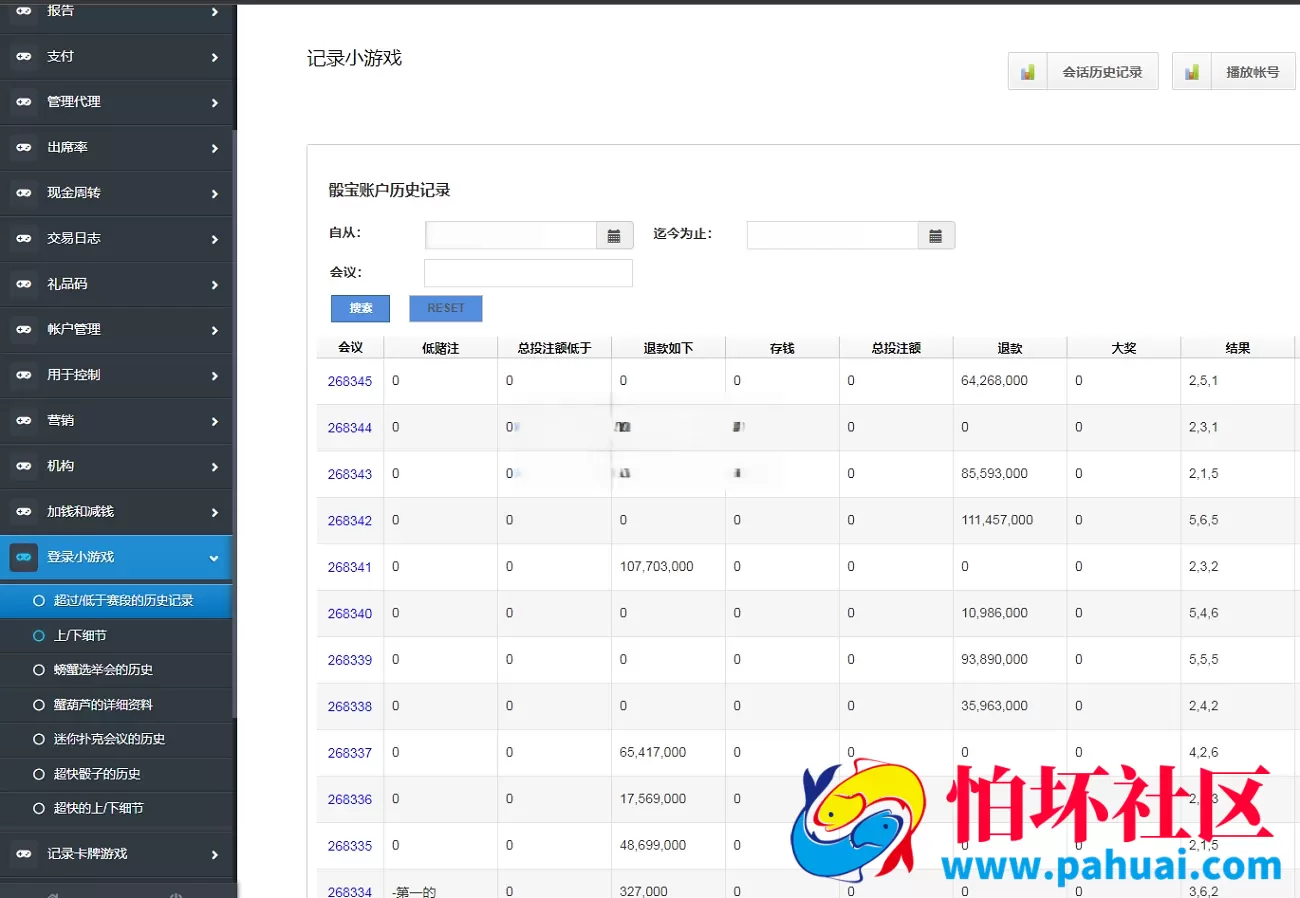Click the gamepad icon beside 加钱和减钱
1300x898 pixels.
pos(24,512)
